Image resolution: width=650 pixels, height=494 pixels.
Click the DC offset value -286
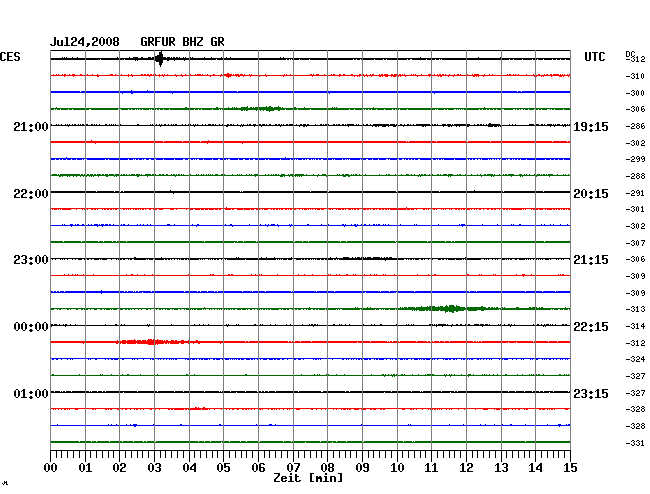pyautogui.click(x=635, y=126)
